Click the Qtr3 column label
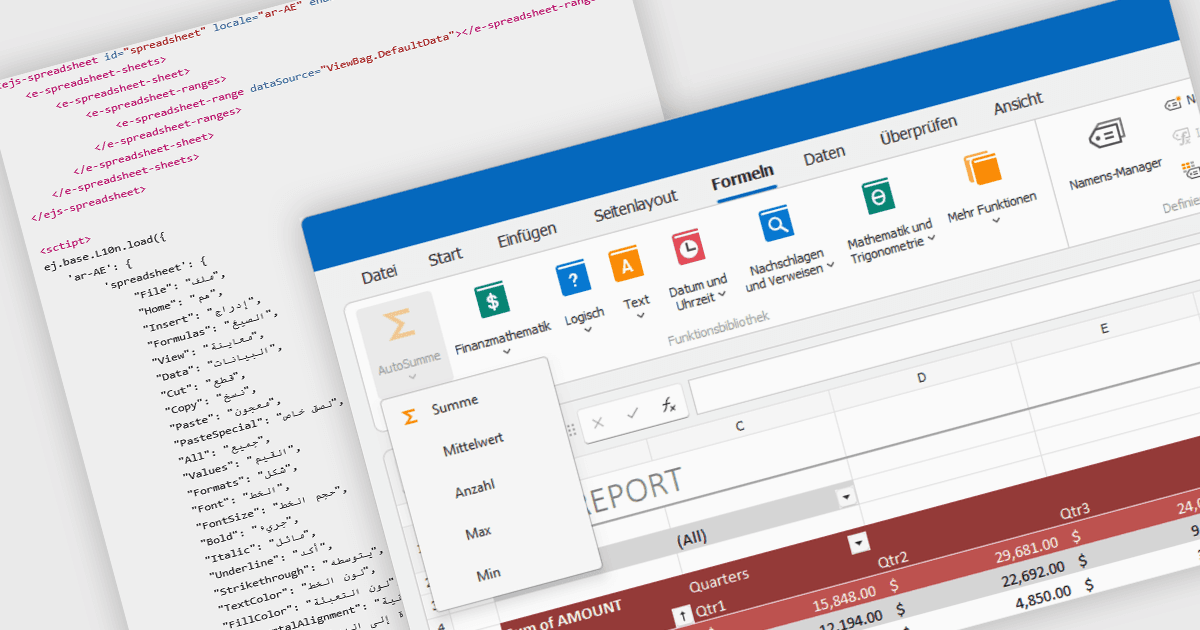This screenshot has width=1200, height=630. tap(1076, 514)
